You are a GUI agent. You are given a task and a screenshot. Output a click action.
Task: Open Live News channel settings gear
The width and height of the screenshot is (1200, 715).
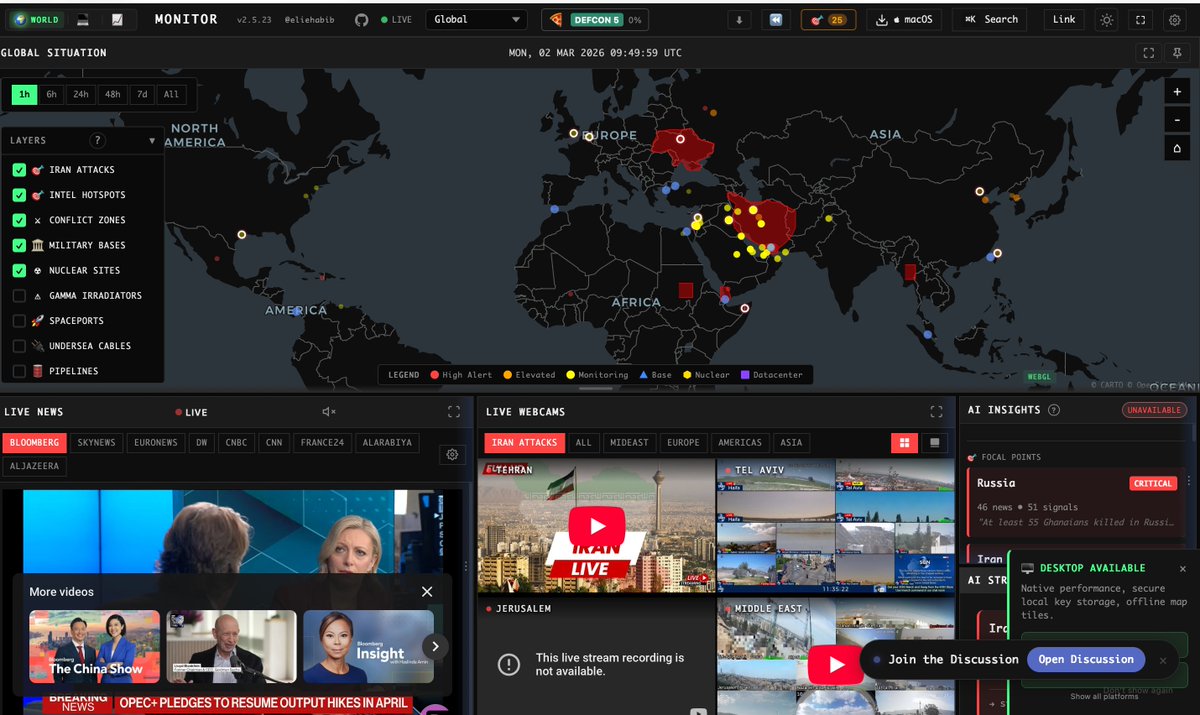point(452,454)
